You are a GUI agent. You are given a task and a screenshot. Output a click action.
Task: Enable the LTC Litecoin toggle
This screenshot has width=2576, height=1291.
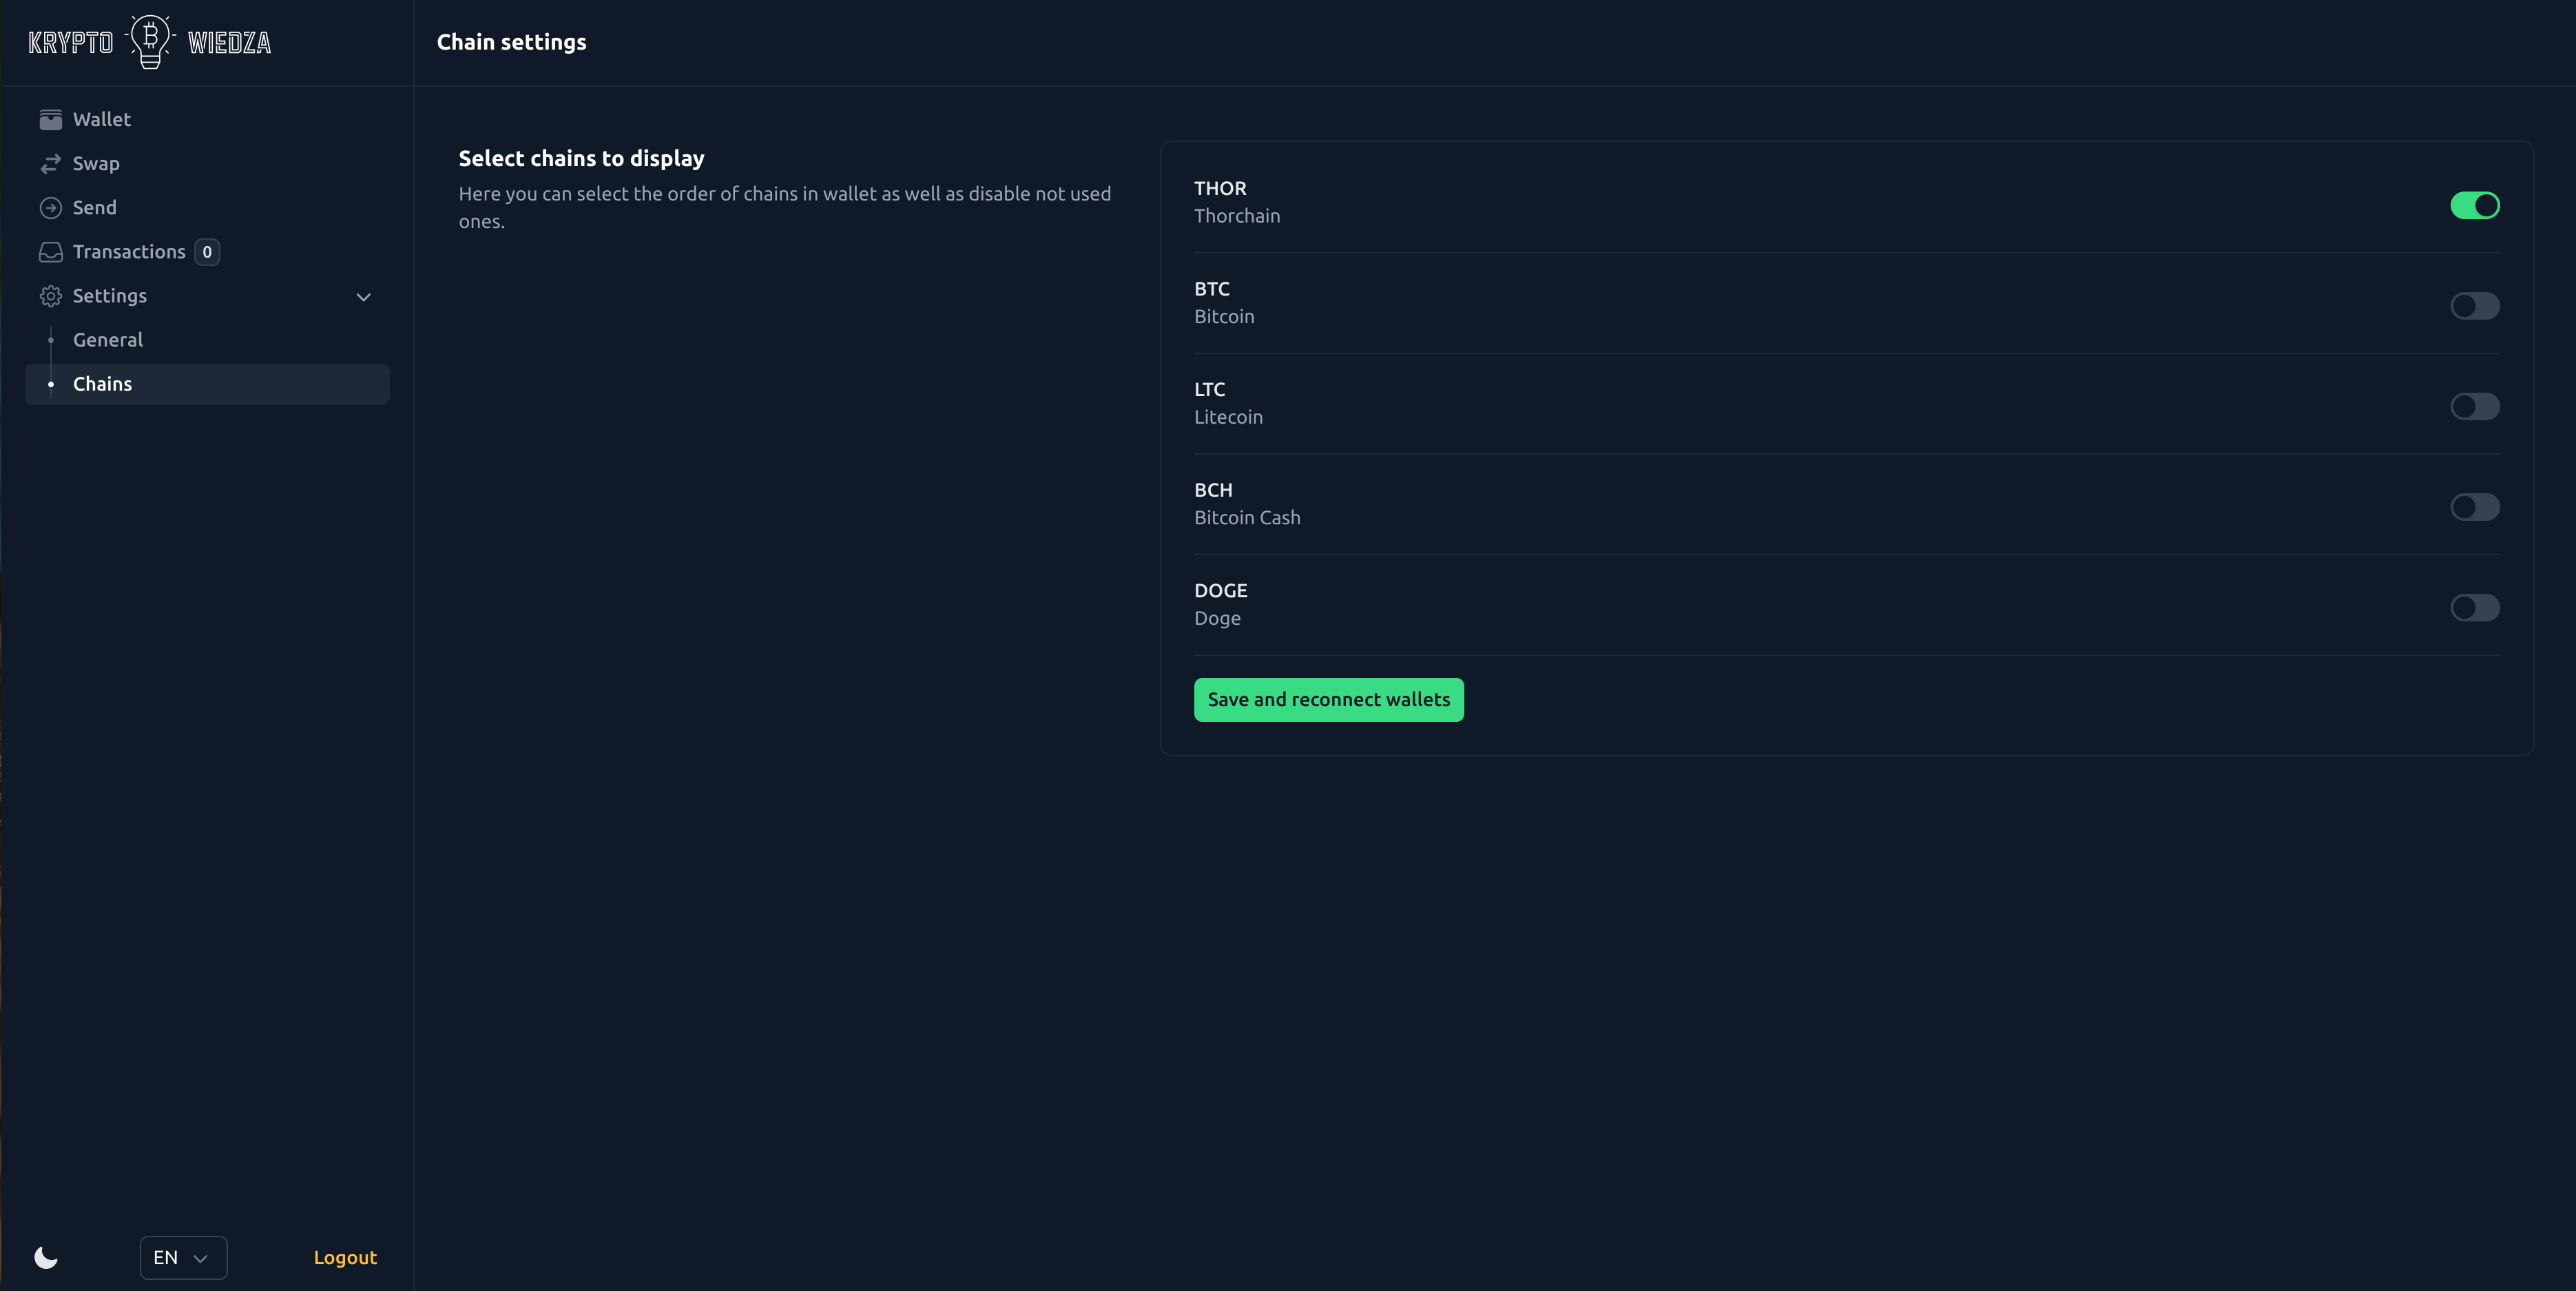[x=2474, y=406]
